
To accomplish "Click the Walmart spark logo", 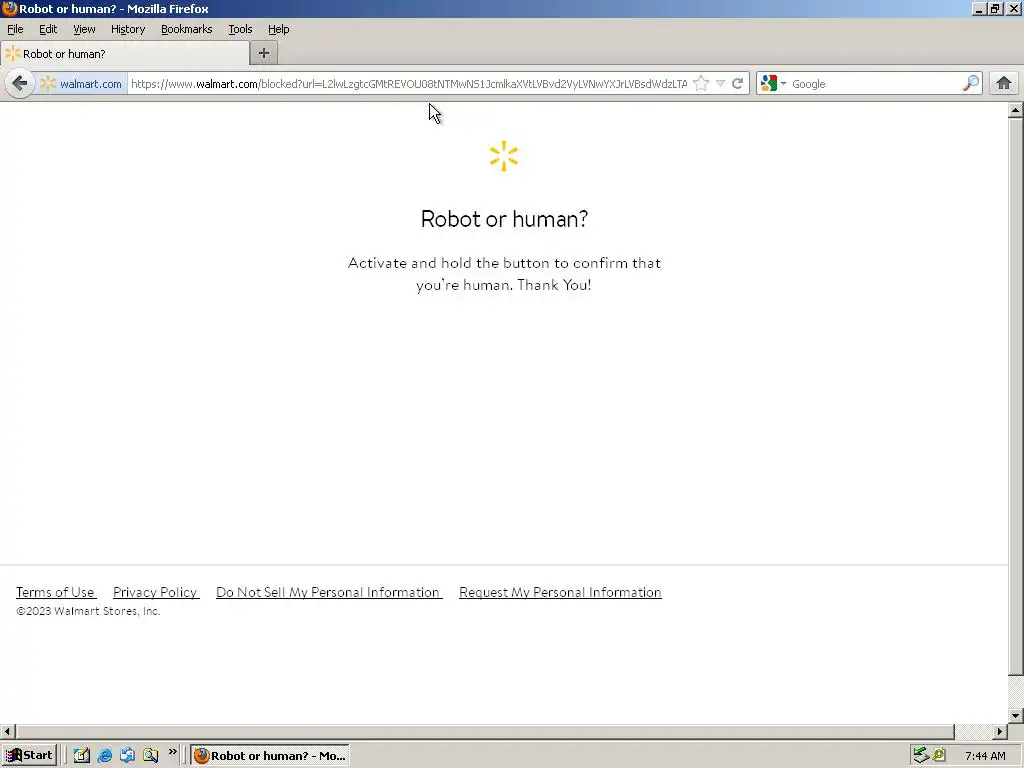I will click(x=504, y=156).
